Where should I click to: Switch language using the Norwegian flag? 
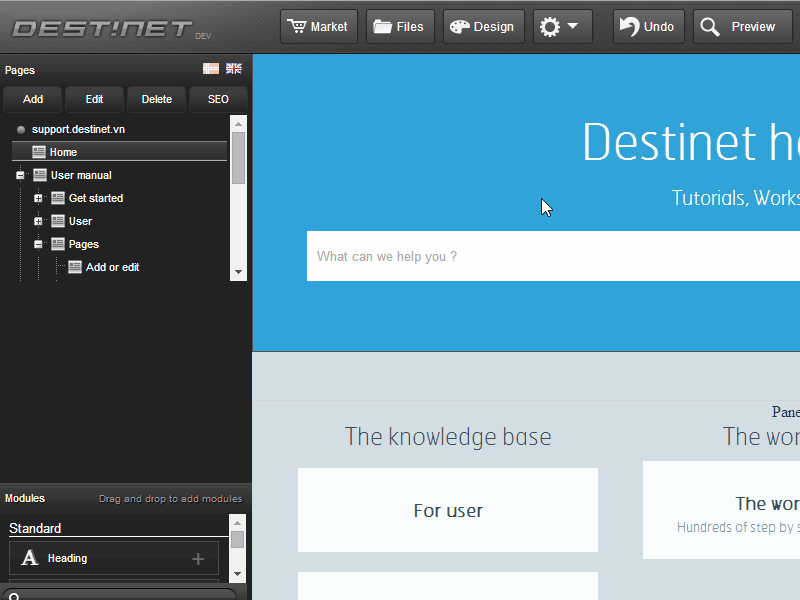click(x=211, y=69)
